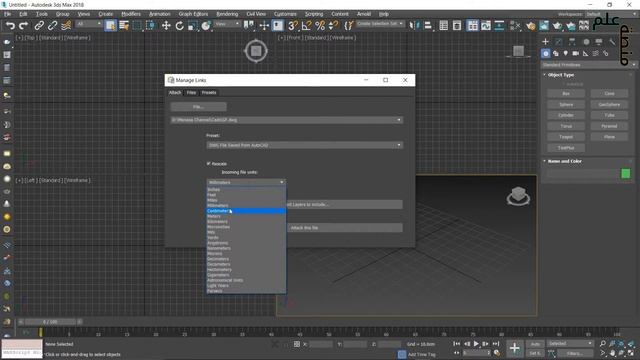Select the Lights category icon
This screenshot has width=640, height=360.
point(565,53)
